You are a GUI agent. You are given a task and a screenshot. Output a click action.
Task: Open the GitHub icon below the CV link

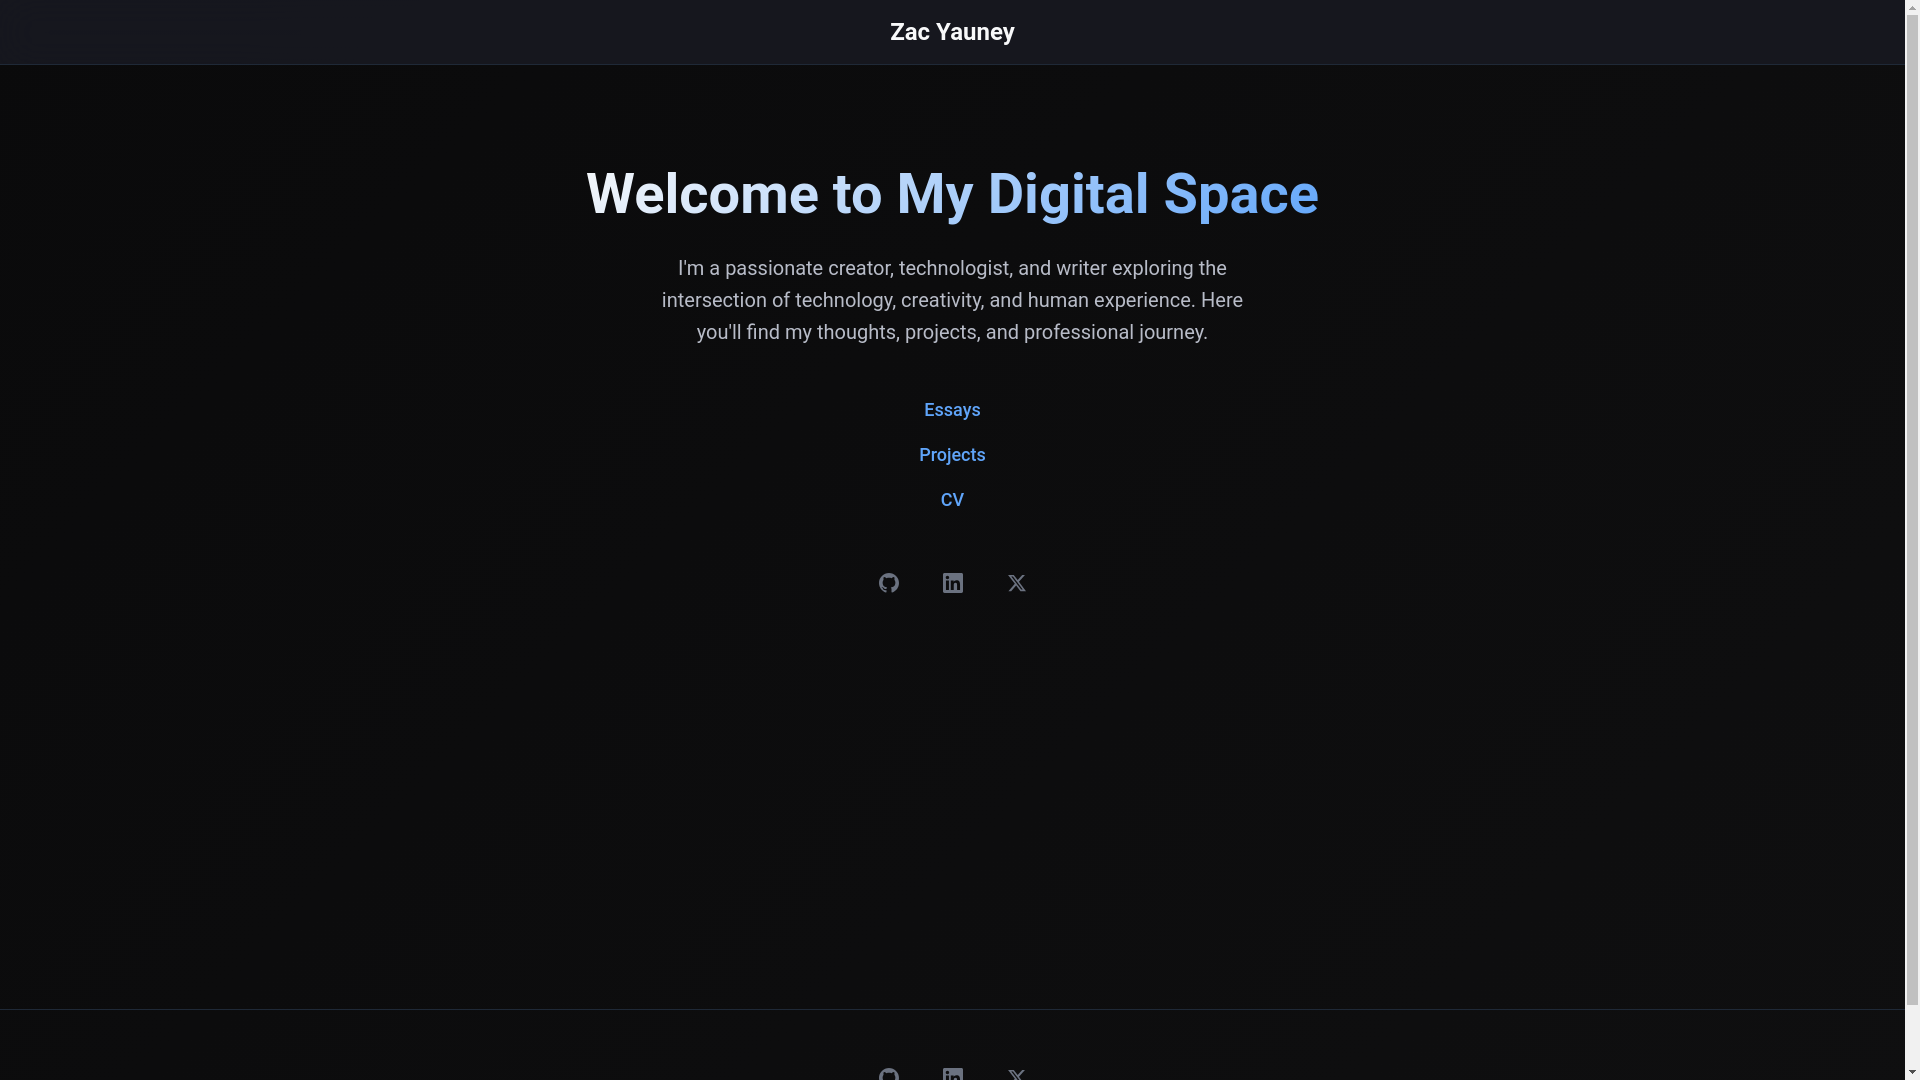tap(889, 583)
